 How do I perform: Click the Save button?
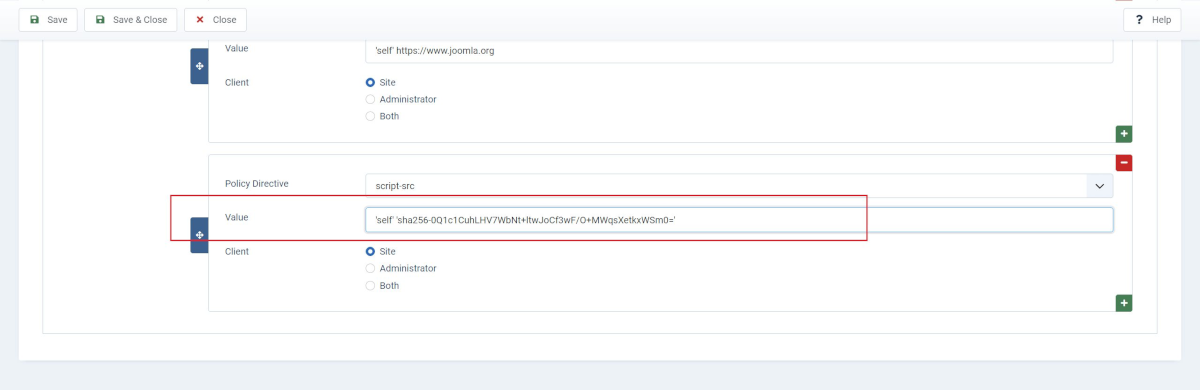click(x=48, y=20)
